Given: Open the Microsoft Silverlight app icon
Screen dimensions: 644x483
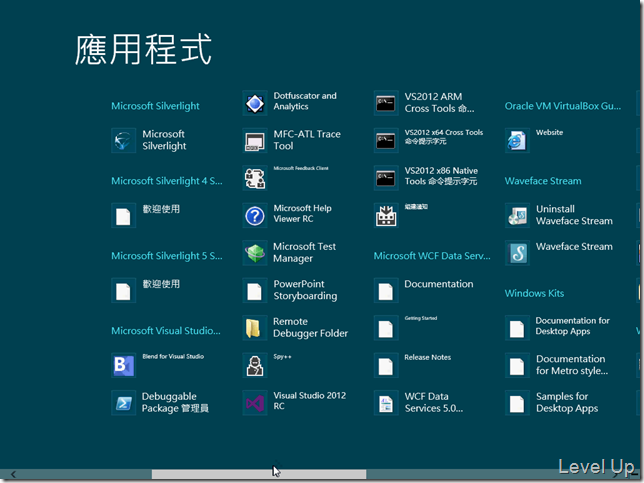Looking at the screenshot, I should (123, 140).
